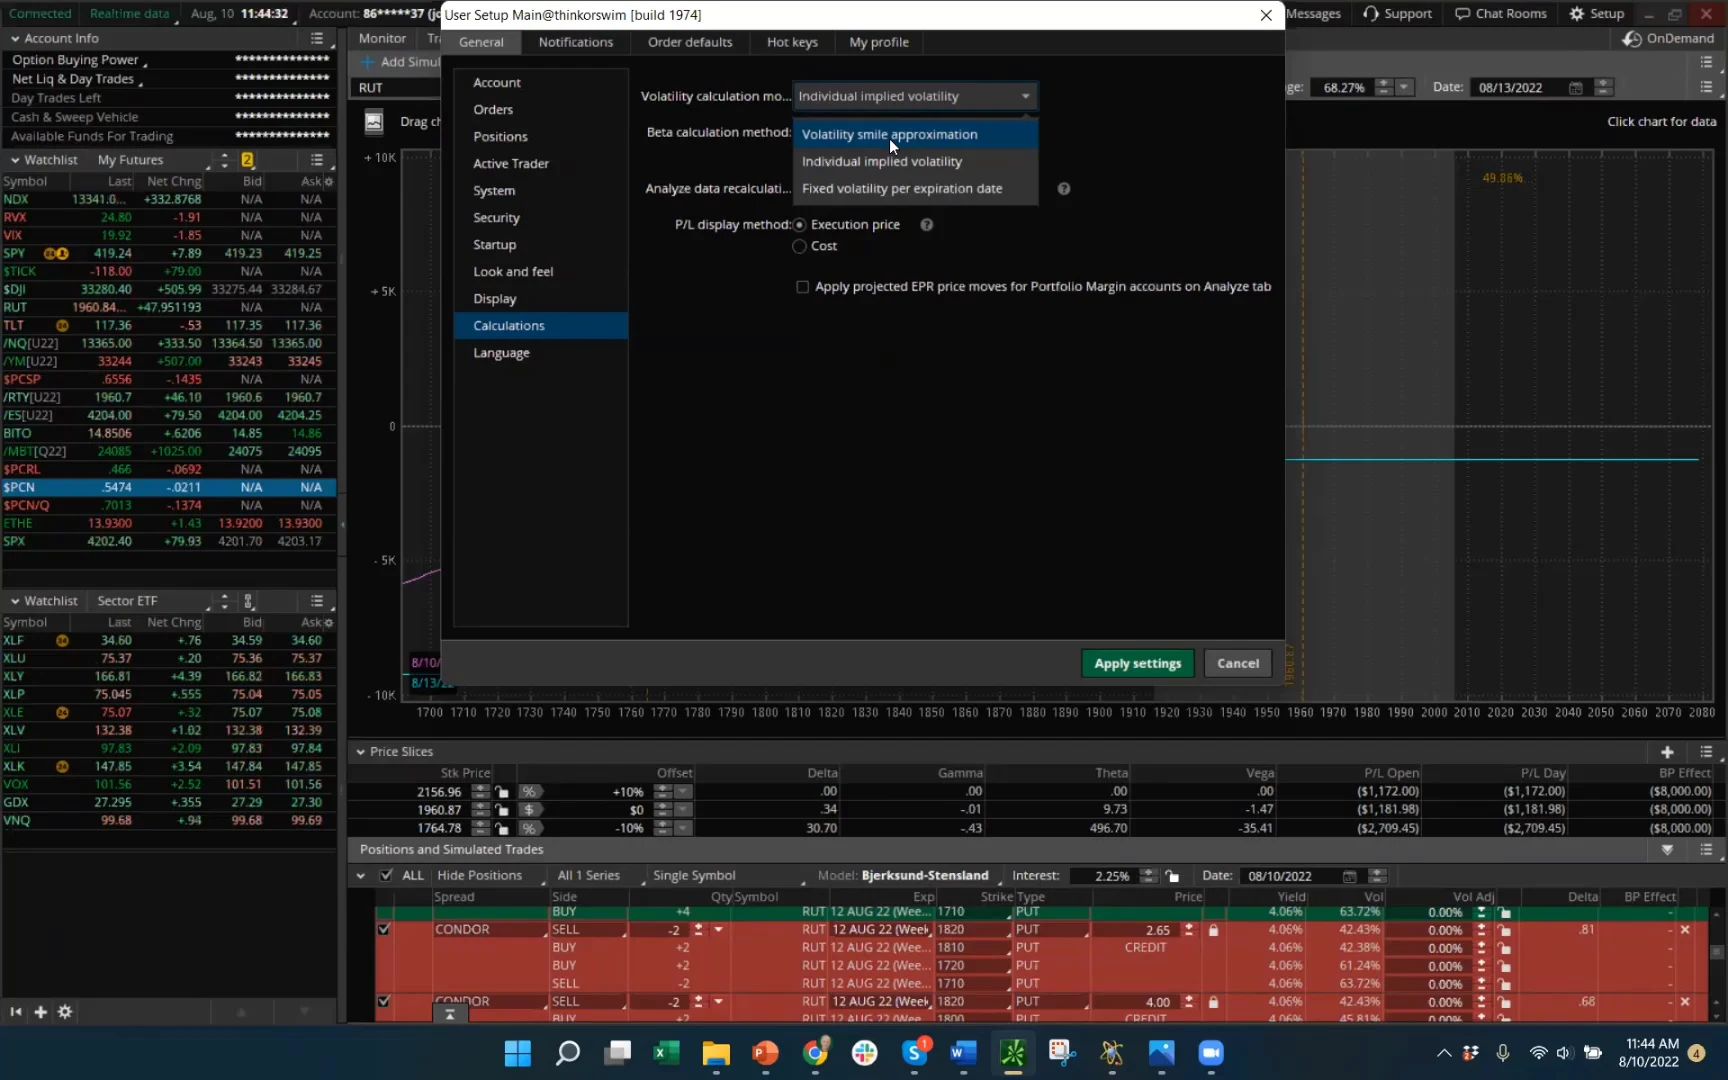Image resolution: width=1728 pixels, height=1080 pixels.
Task: Open the Setup gear in main window
Action: [1597, 14]
